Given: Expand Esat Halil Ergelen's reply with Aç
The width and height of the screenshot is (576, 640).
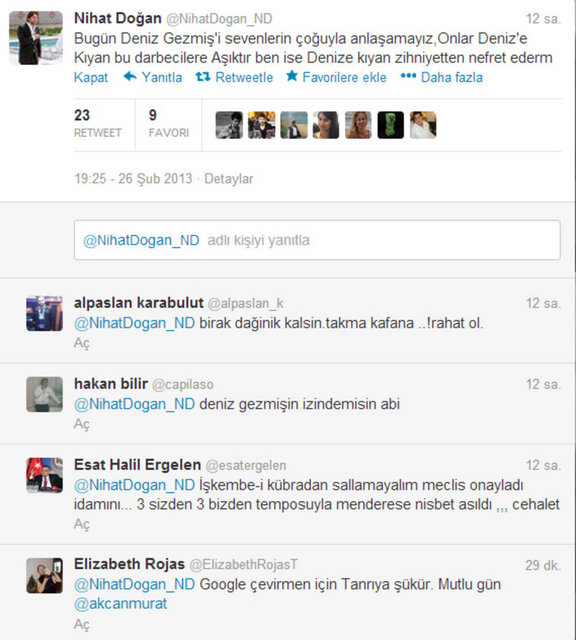Looking at the screenshot, I should point(82,524).
